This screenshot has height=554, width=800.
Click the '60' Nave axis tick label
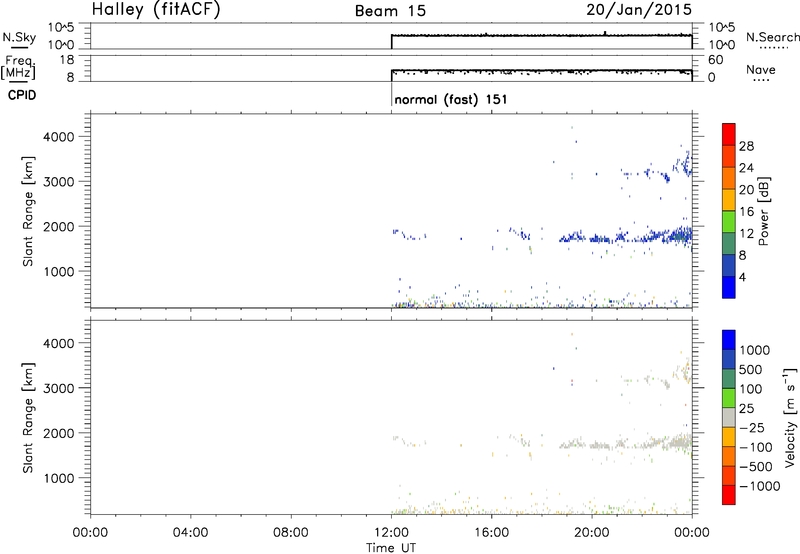716,60
